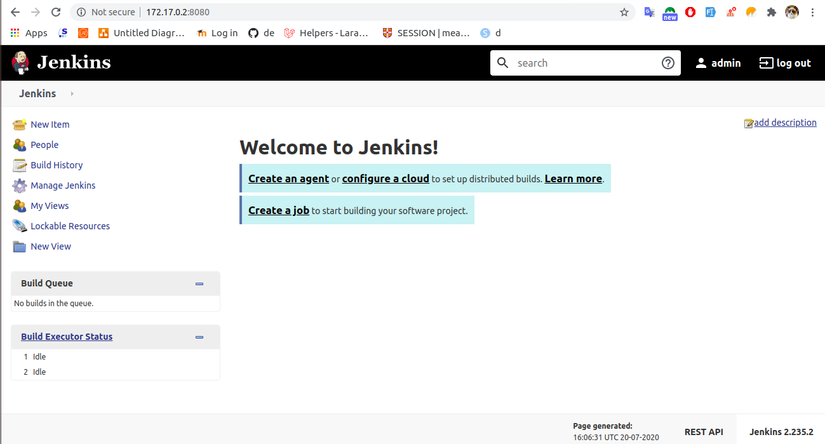Click the Jenkins breadcrumb text
The width and height of the screenshot is (825, 444).
pos(37,94)
